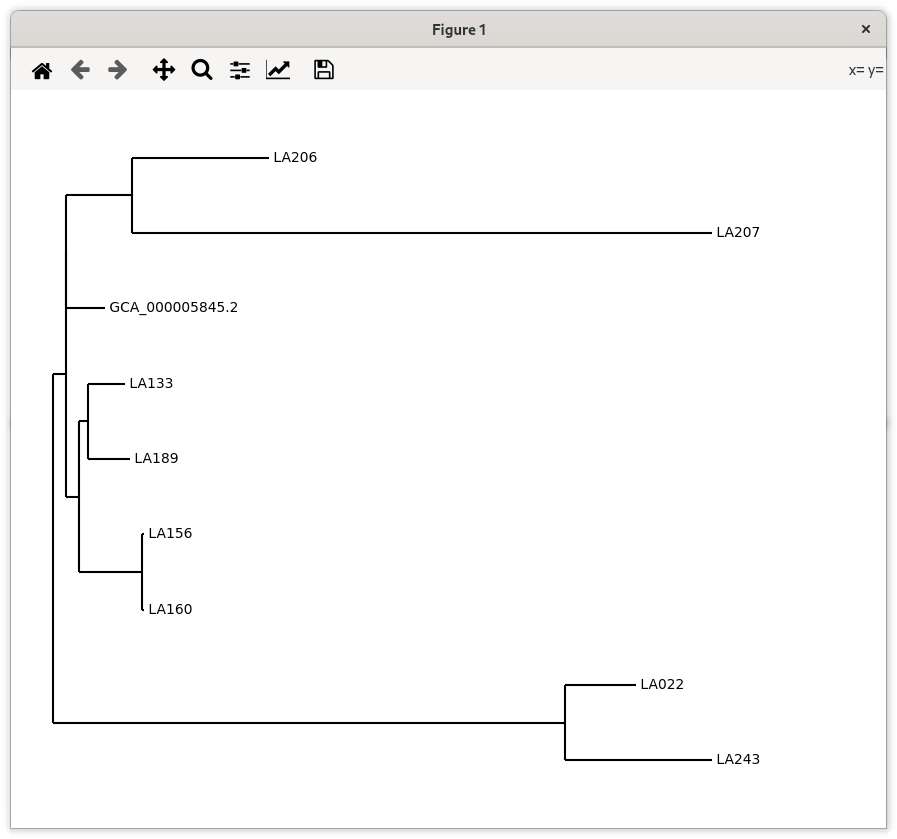
Task: Pick the LA156 leaf label
Action: click(x=170, y=534)
